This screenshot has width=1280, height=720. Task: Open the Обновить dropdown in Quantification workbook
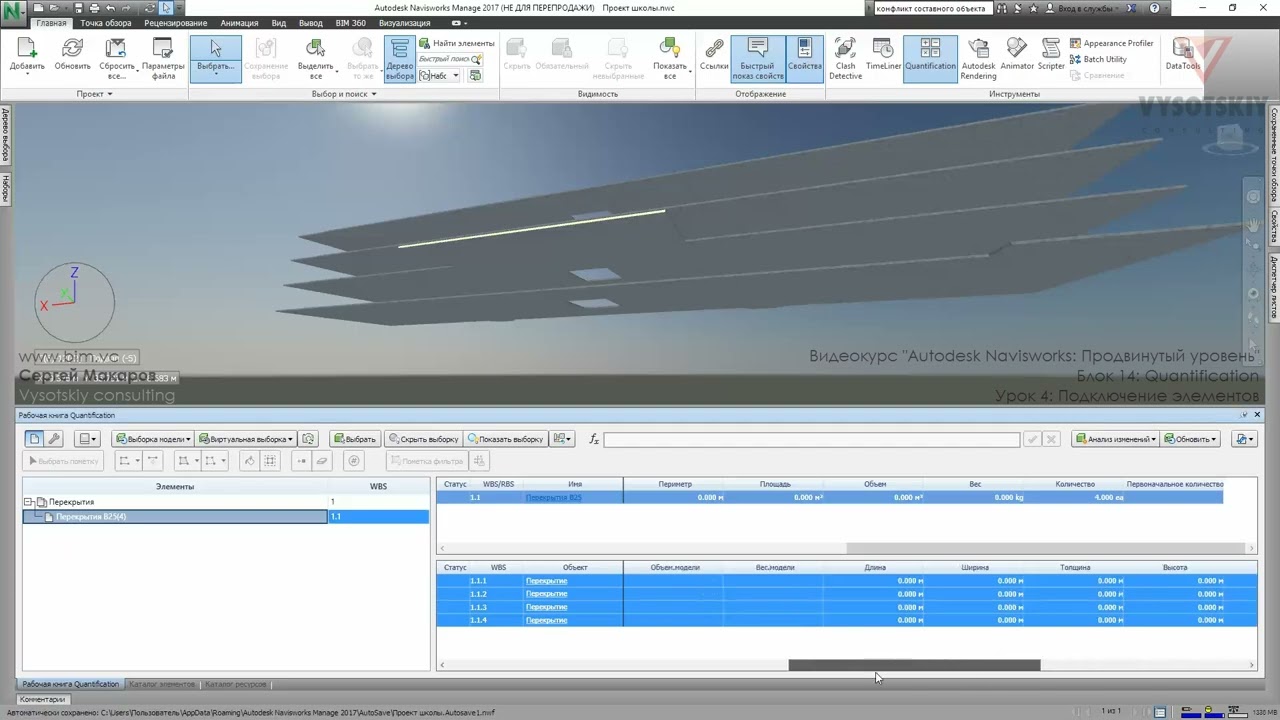pyautogui.click(x=1190, y=439)
